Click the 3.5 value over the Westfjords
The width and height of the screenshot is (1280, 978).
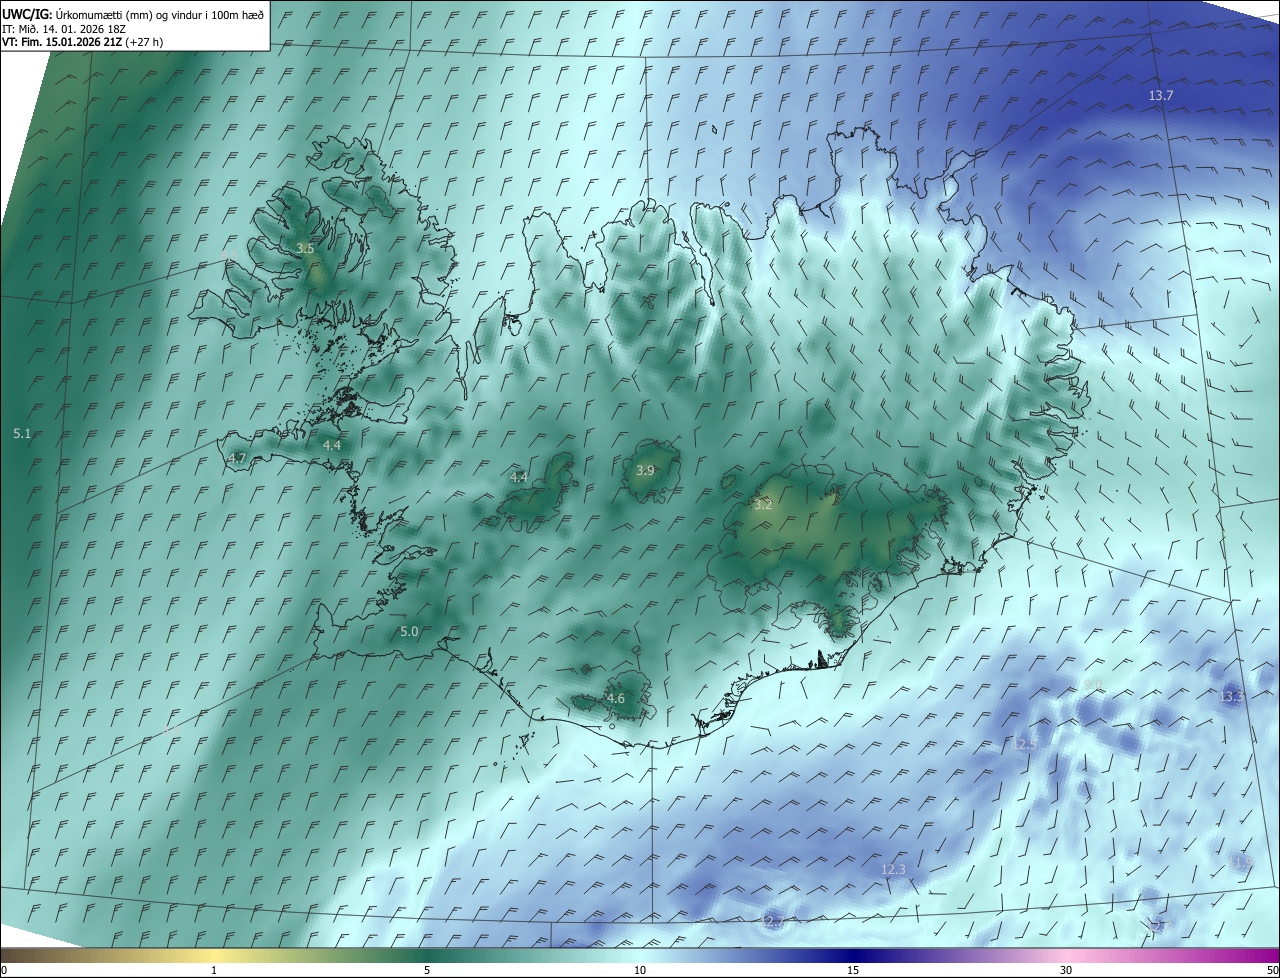click(x=305, y=248)
